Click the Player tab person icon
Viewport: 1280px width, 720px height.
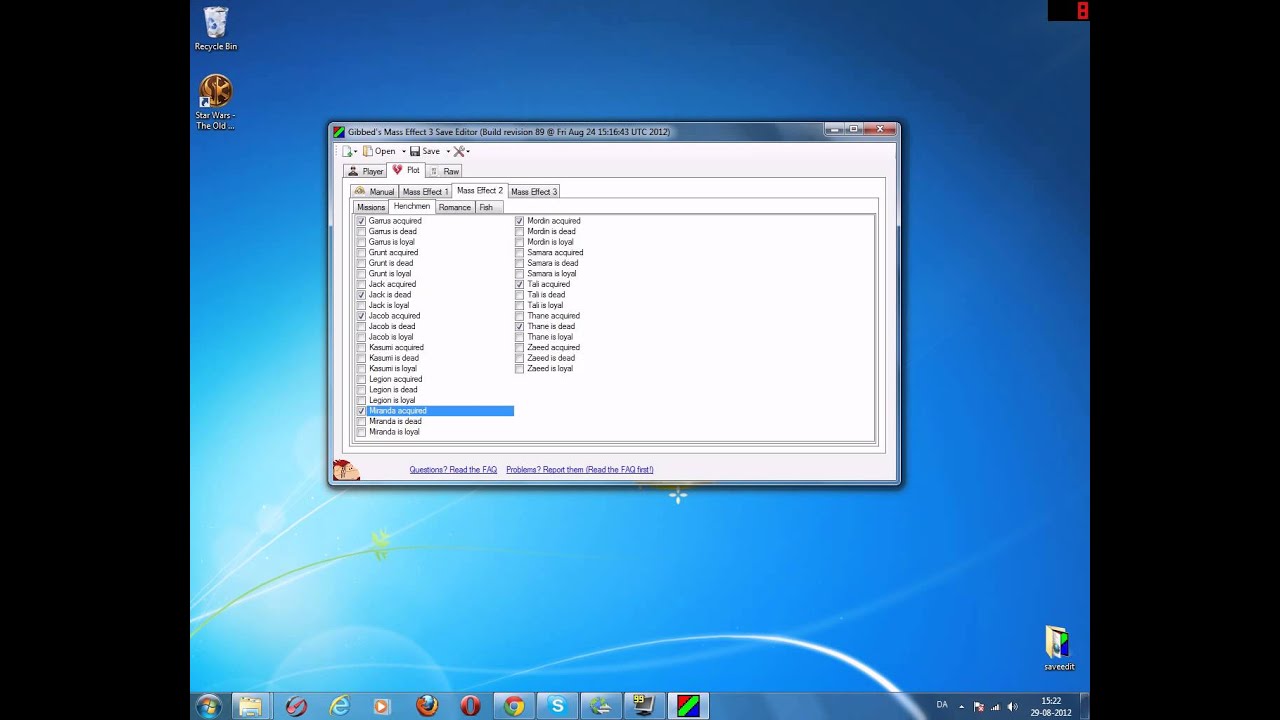point(353,171)
